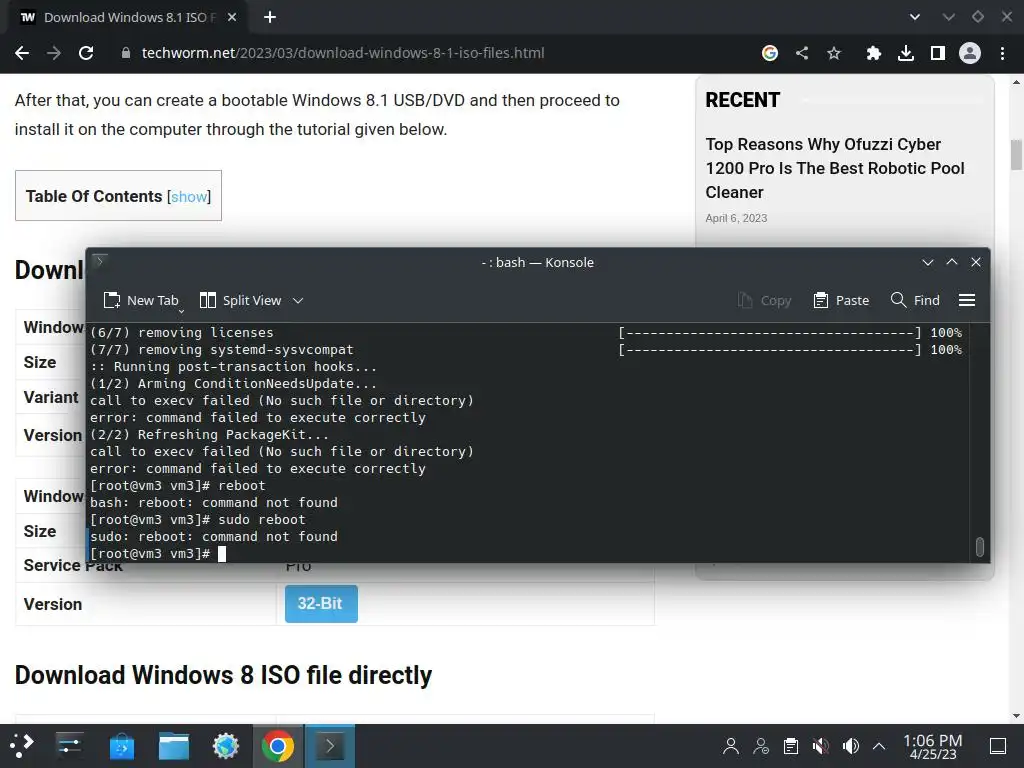Click techworm.net address bar URL
This screenshot has width=1024, height=768.
coord(343,54)
